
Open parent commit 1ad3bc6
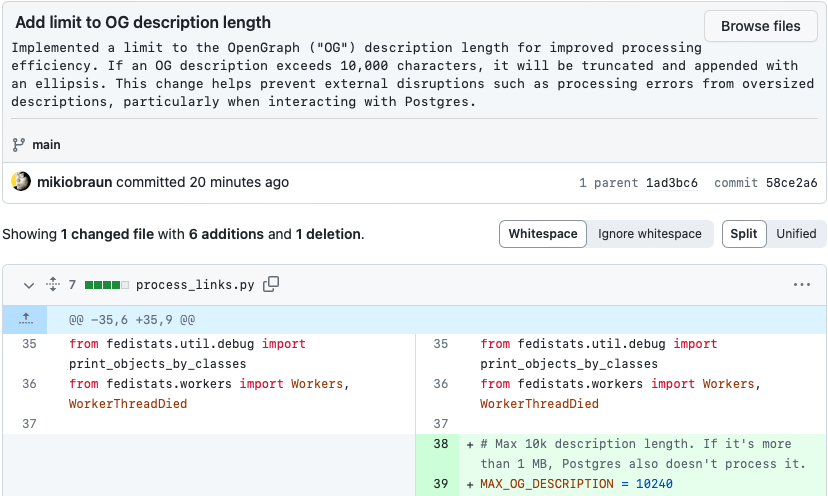670,183
